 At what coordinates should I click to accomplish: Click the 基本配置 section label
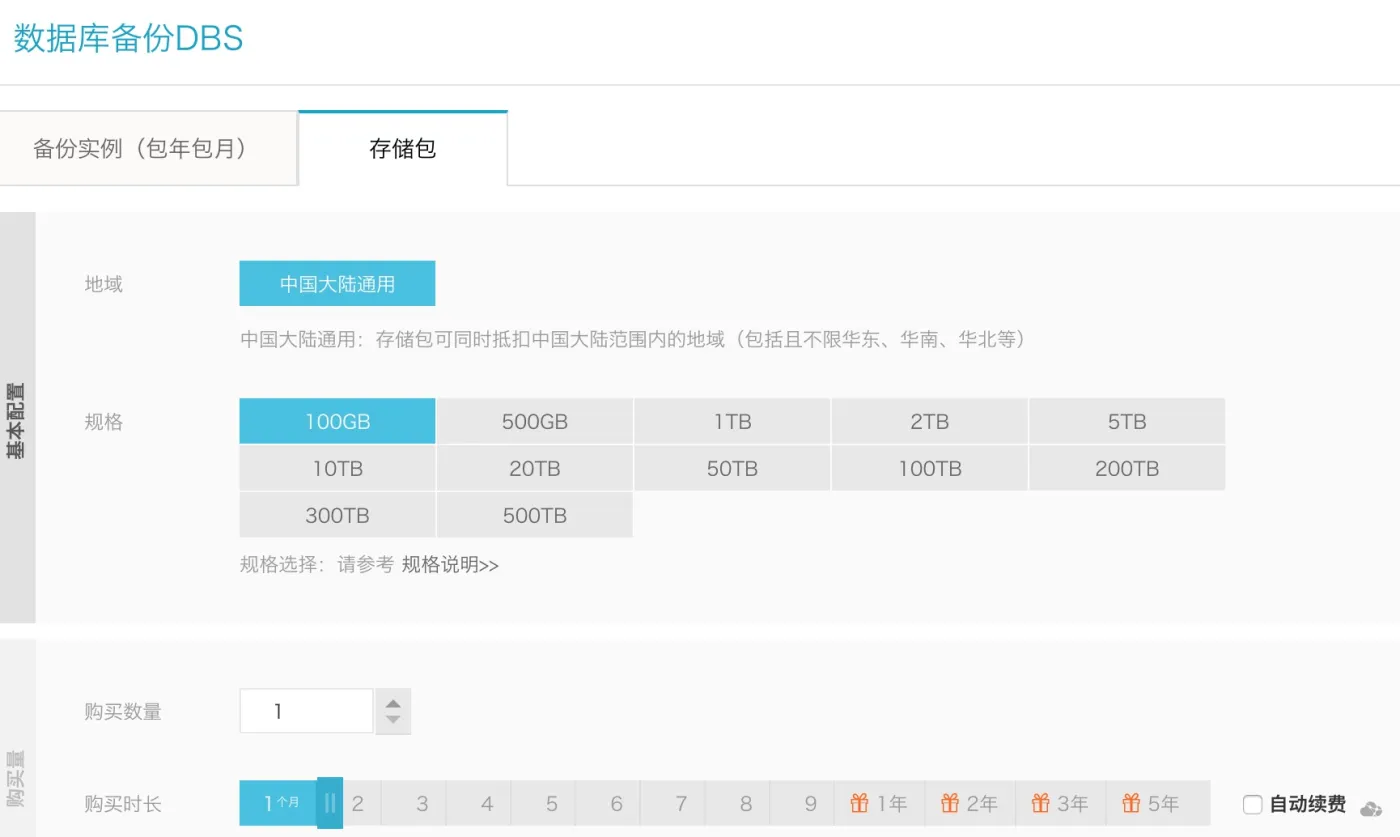pyautogui.click(x=17, y=420)
